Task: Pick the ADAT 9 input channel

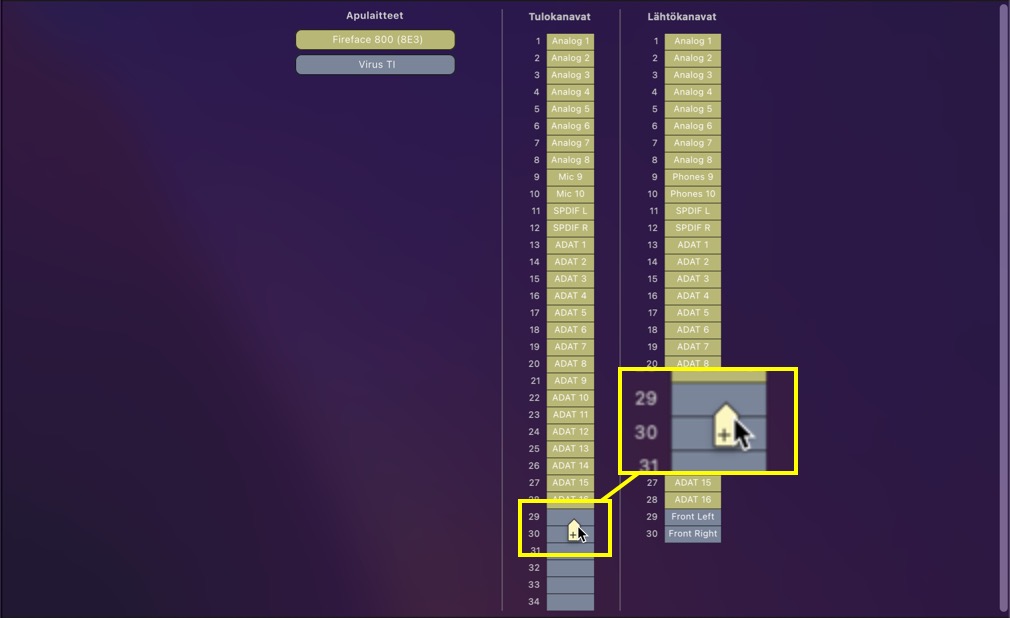Action: 570,381
